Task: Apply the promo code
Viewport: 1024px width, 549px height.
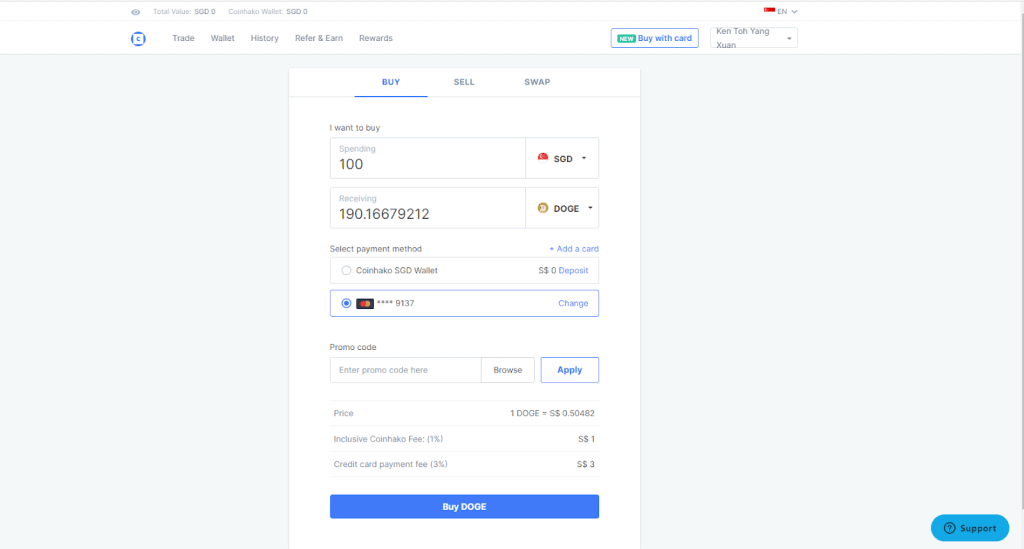Action: [x=569, y=370]
